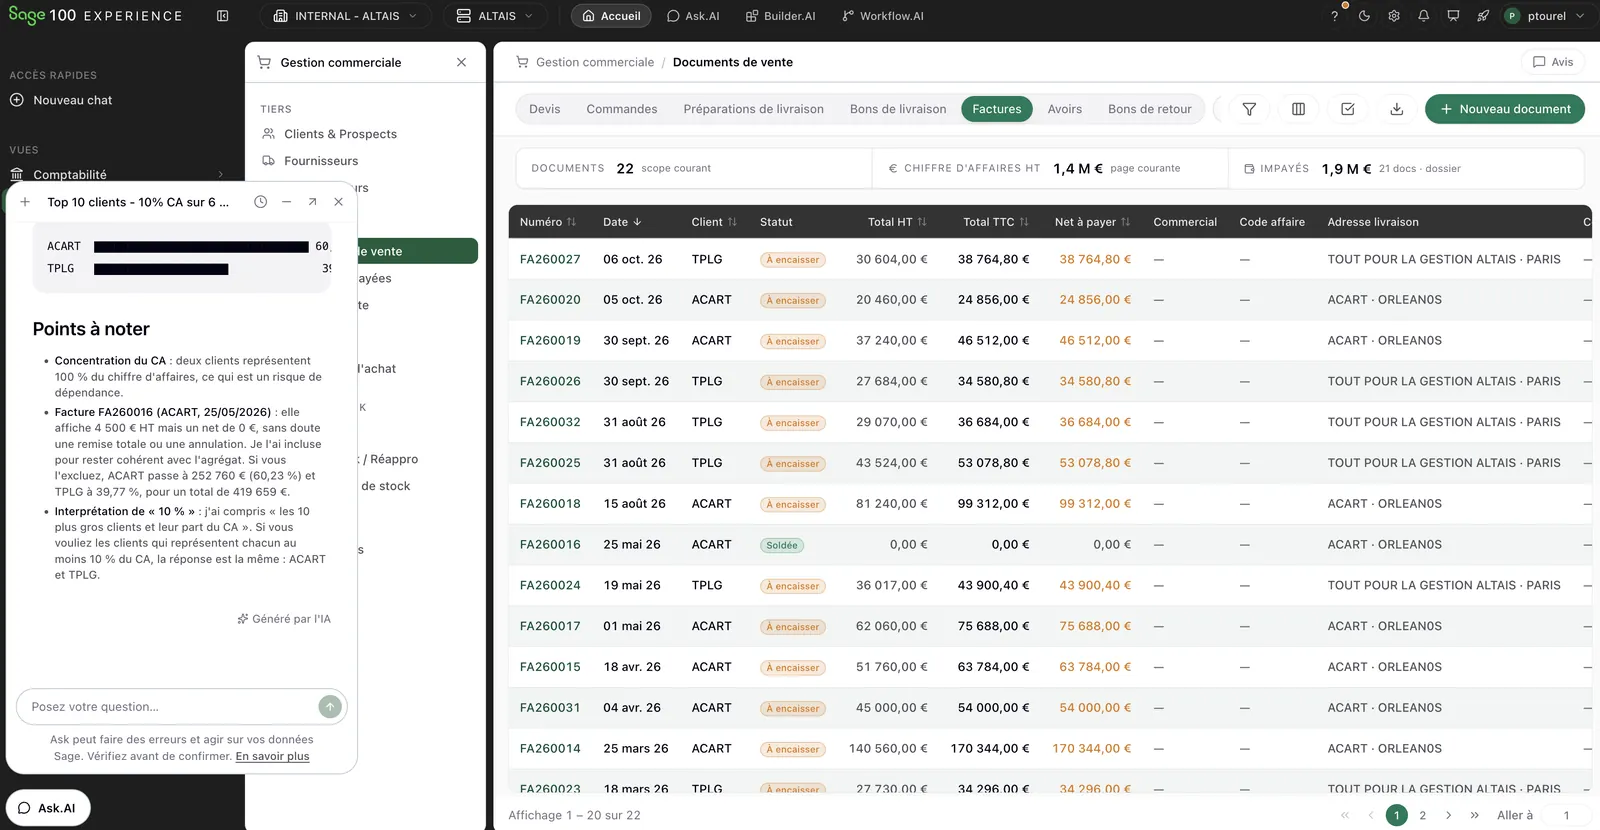Open Workflow.AI in the top bar
This screenshot has width=1600, height=830.
[x=882, y=16]
